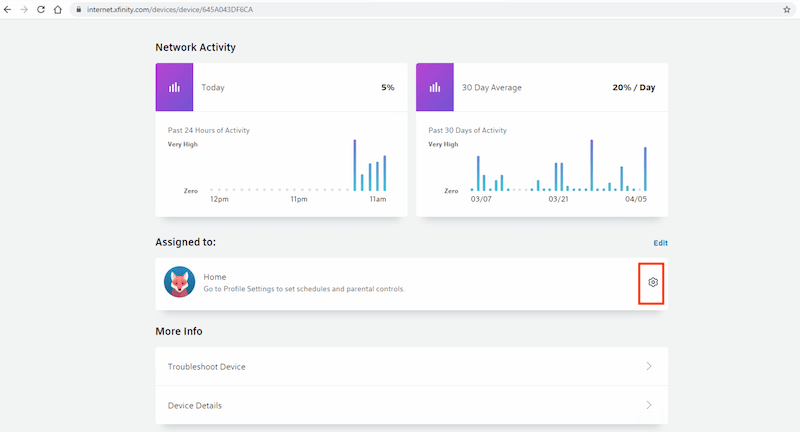This screenshot has height=432, width=800.
Task: Open the Device Details row
Action: coord(412,405)
